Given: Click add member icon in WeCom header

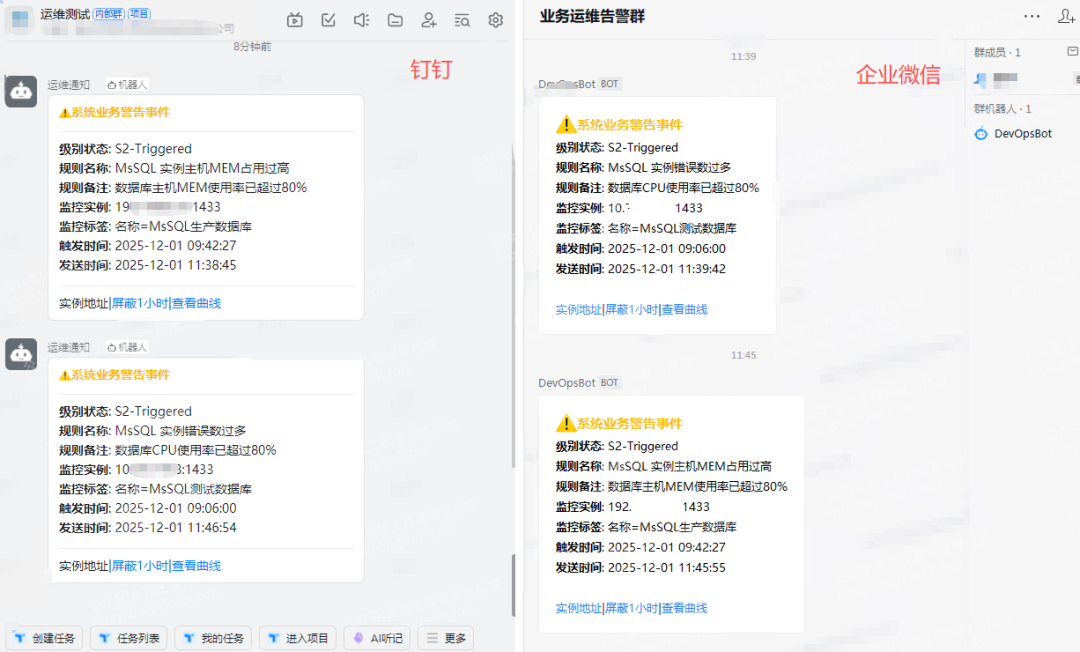Looking at the screenshot, I should [1066, 17].
